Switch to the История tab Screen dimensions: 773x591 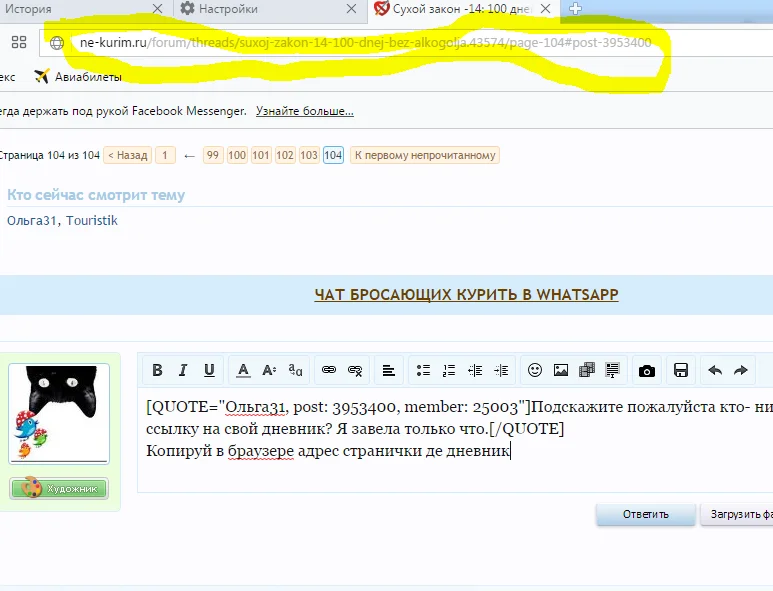tap(74, 9)
